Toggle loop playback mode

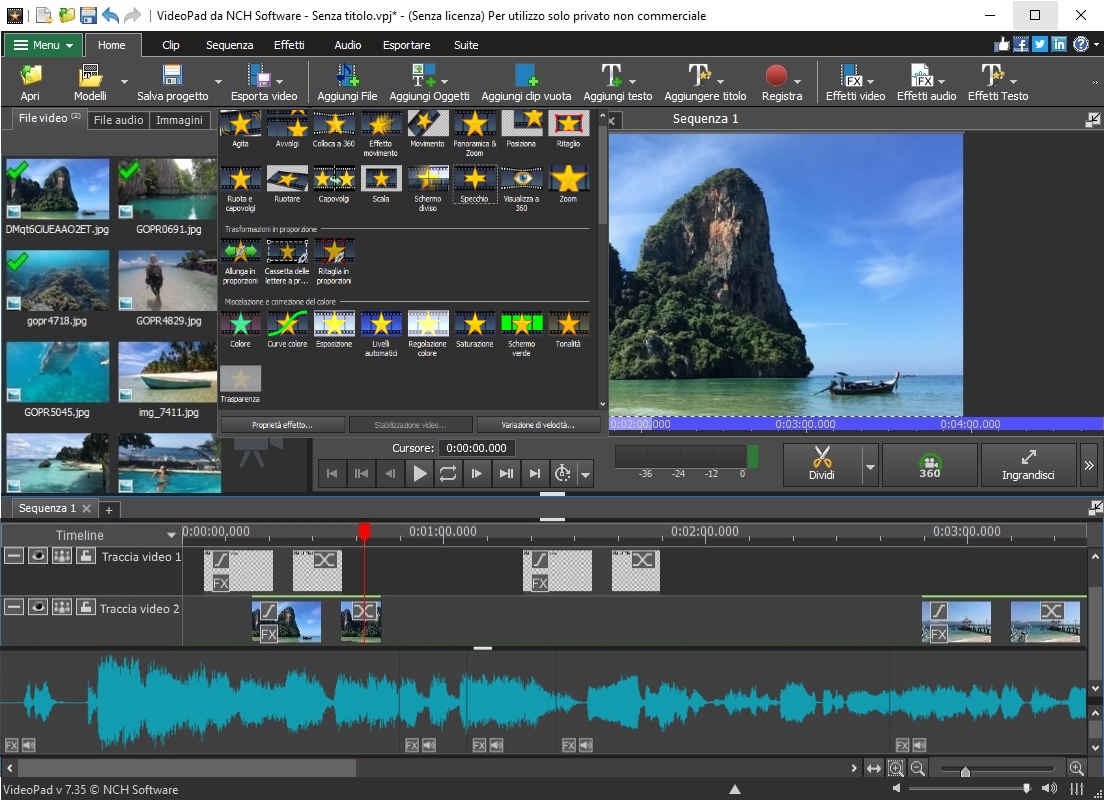click(448, 473)
